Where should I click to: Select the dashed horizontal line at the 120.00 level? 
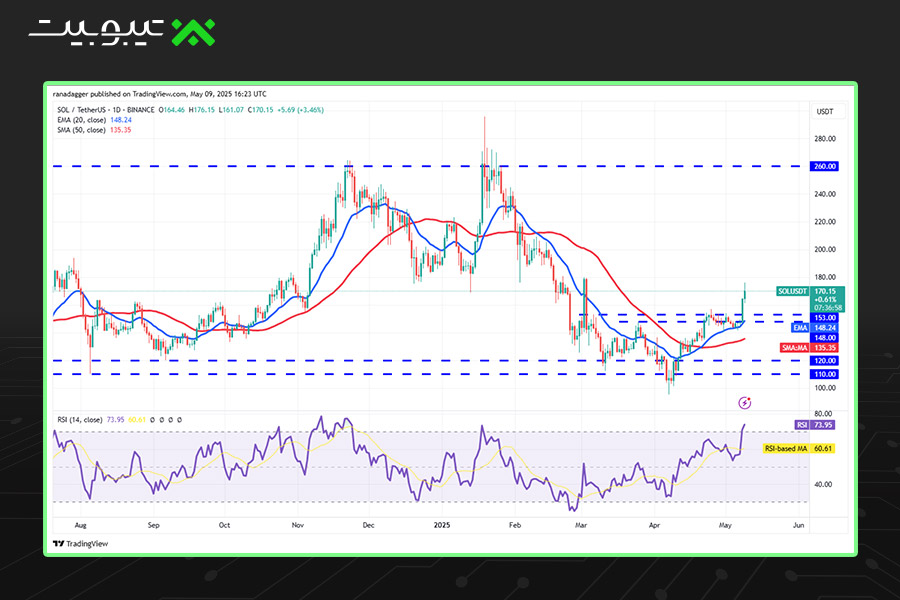coord(428,361)
